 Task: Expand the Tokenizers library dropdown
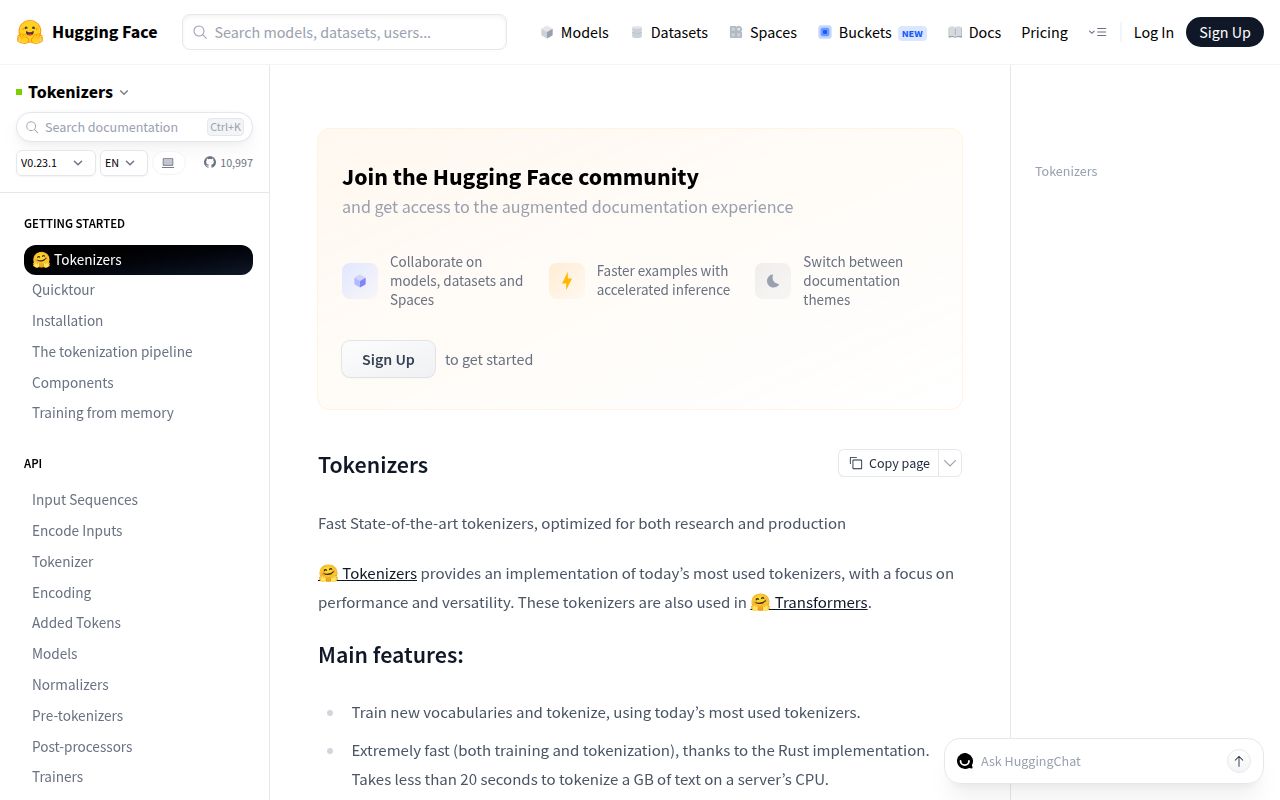point(124,92)
